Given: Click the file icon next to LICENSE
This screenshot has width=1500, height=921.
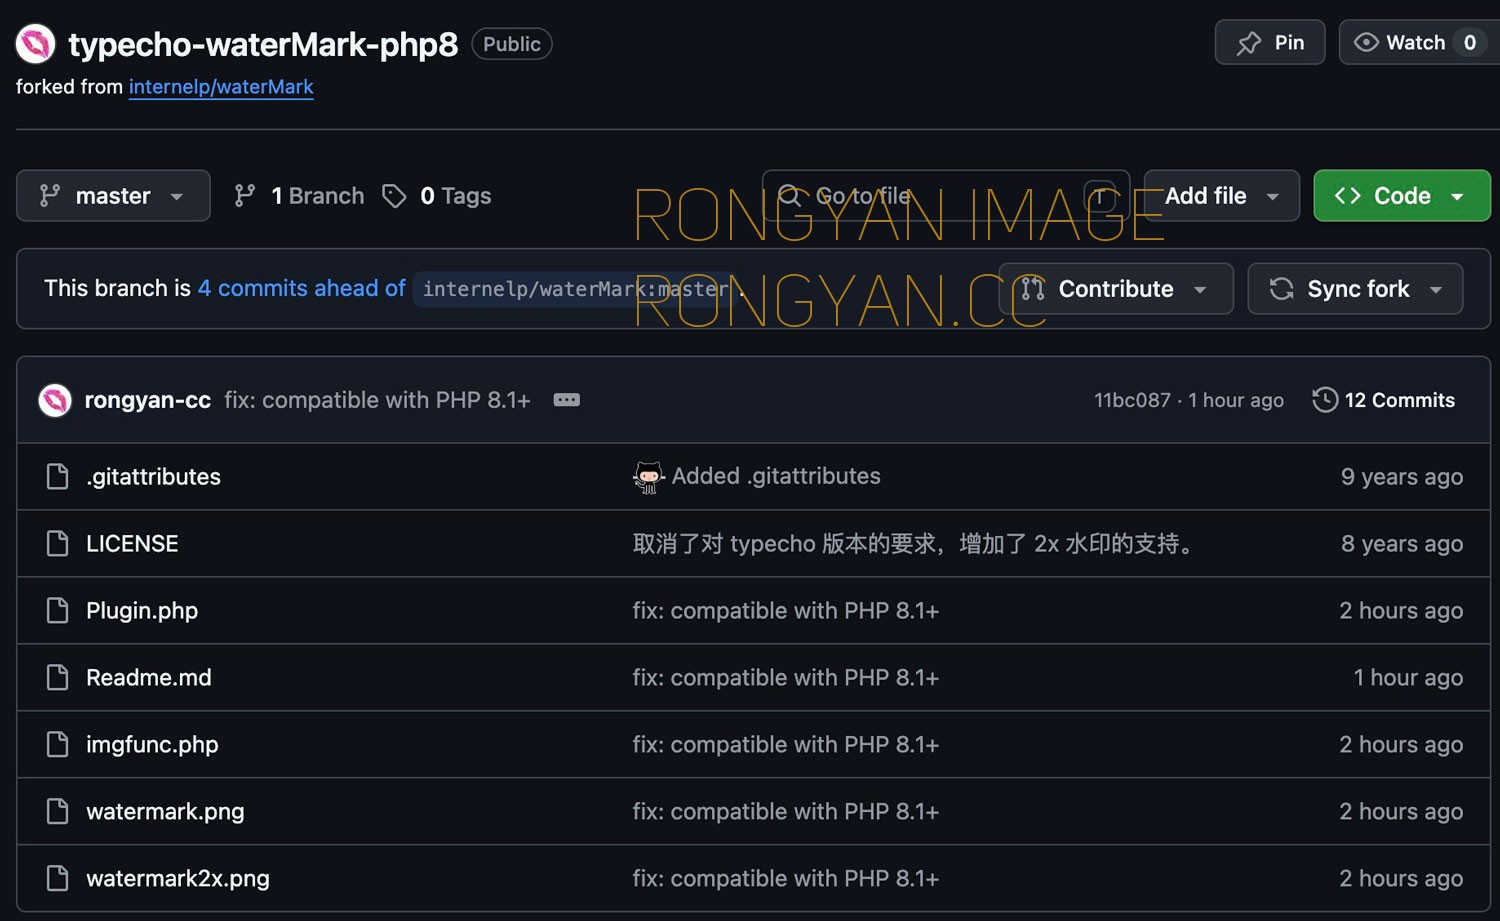Looking at the screenshot, I should tap(58, 544).
